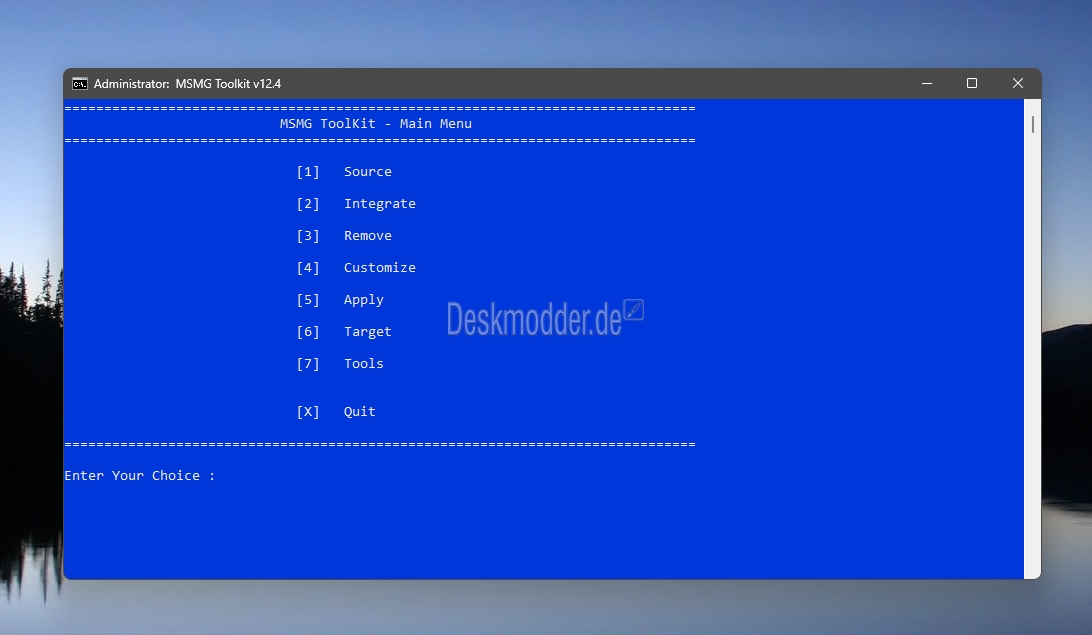Select the Source menu entry

[x=368, y=172]
